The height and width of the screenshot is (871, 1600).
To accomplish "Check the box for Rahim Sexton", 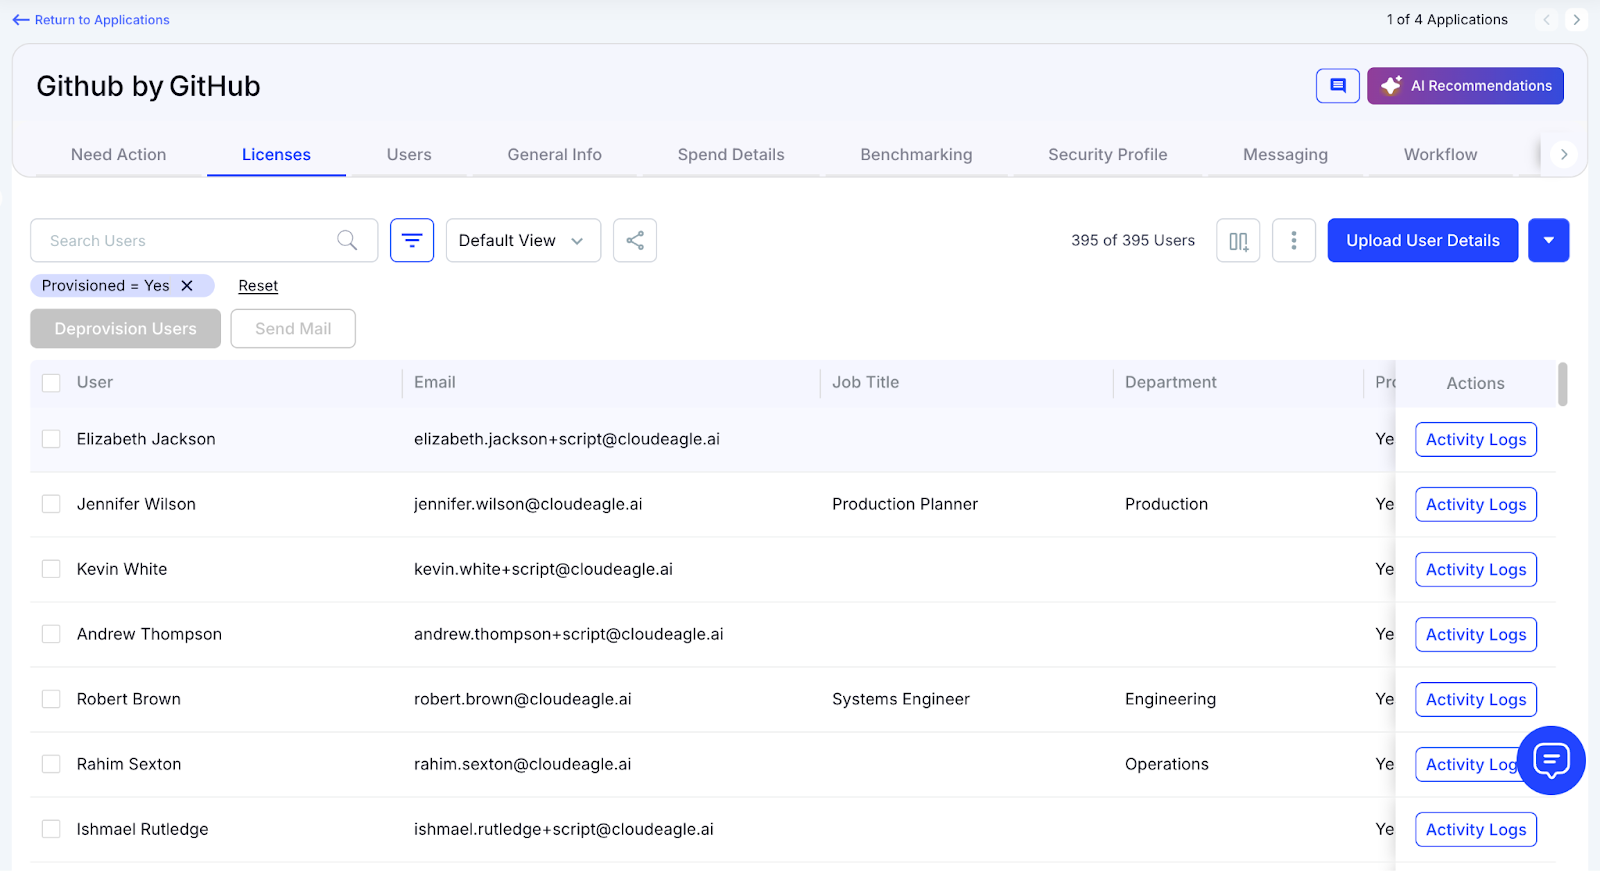I will click(x=51, y=764).
